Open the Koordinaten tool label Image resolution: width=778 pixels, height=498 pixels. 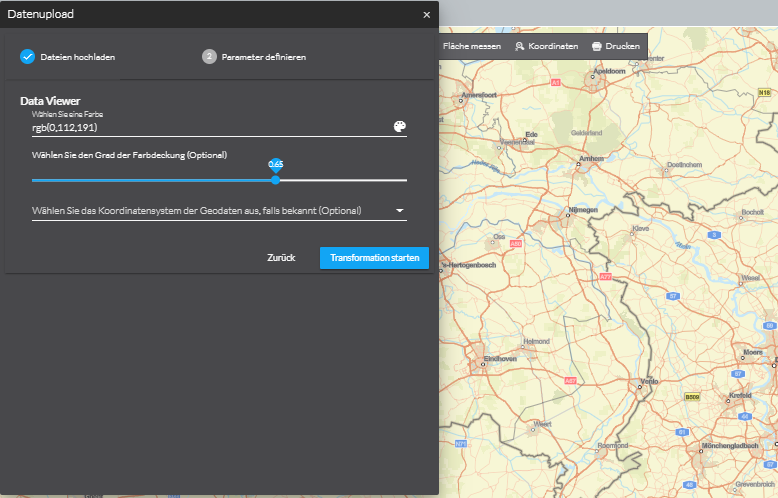(x=553, y=46)
